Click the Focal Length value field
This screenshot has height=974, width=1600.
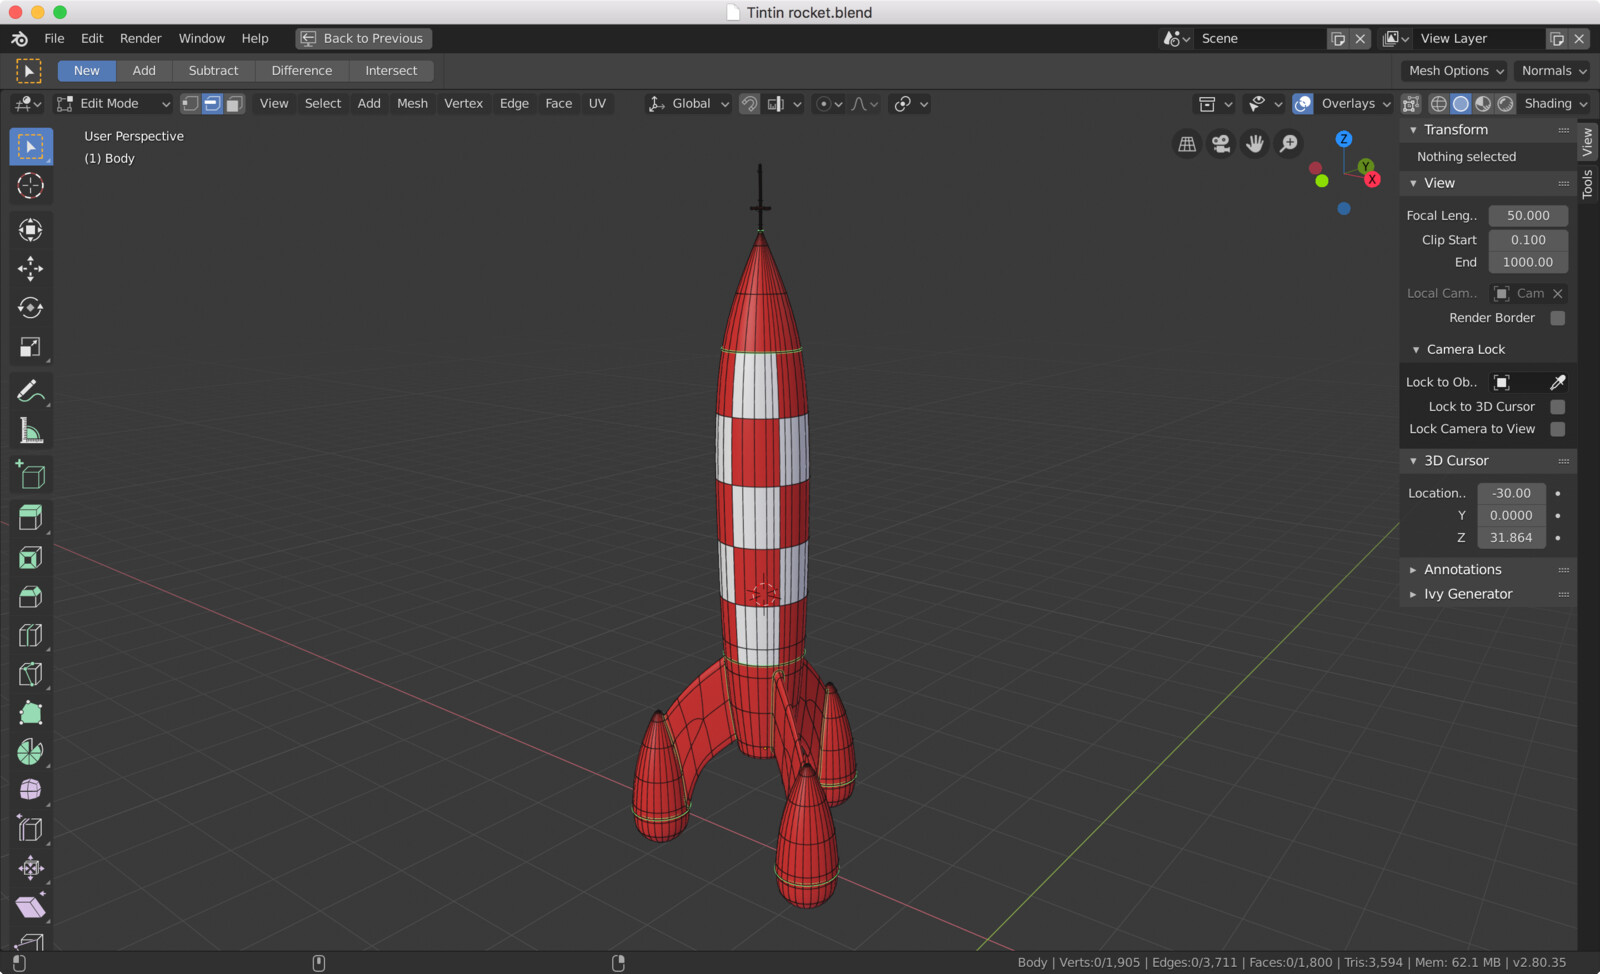point(1528,216)
